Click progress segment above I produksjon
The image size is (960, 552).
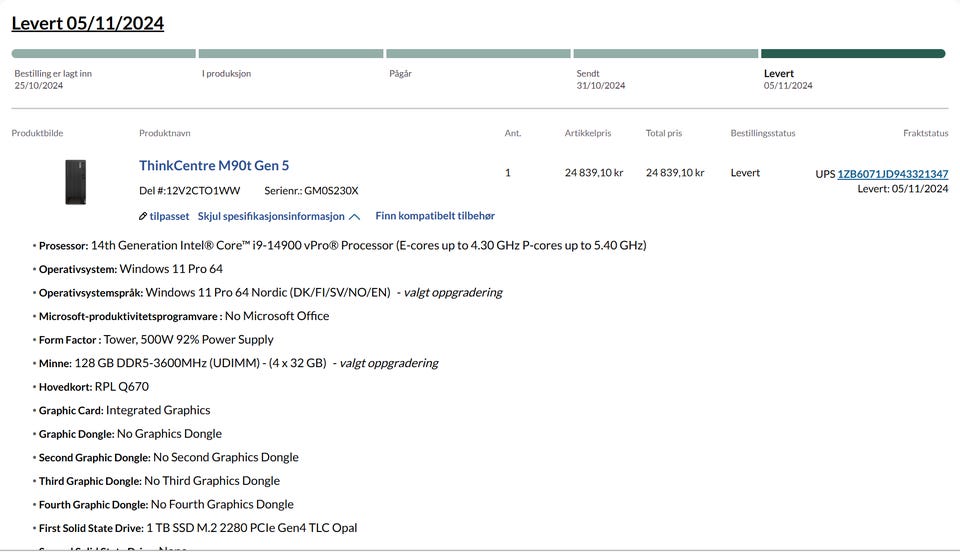pyautogui.click(x=290, y=54)
